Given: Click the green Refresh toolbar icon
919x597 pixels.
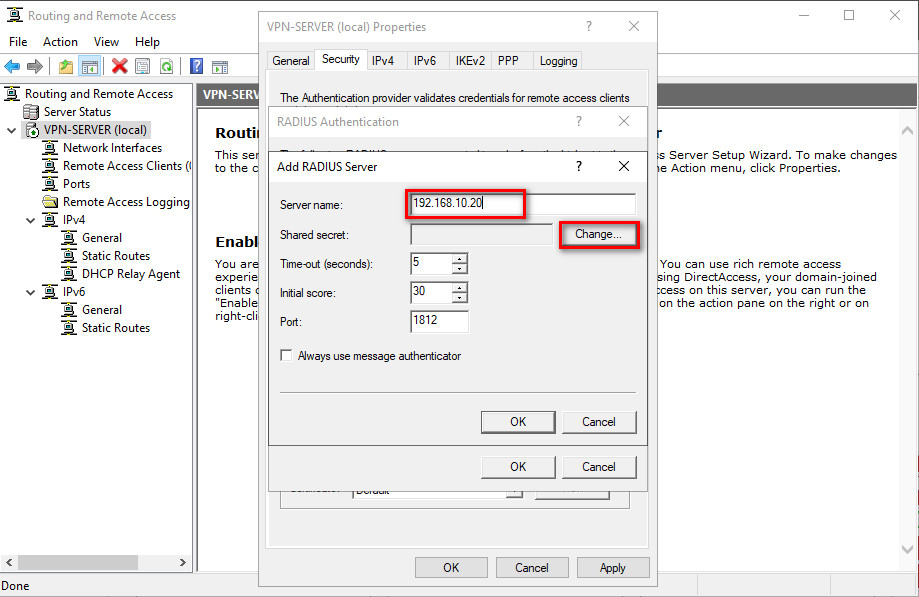Looking at the screenshot, I should (x=166, y=66).
